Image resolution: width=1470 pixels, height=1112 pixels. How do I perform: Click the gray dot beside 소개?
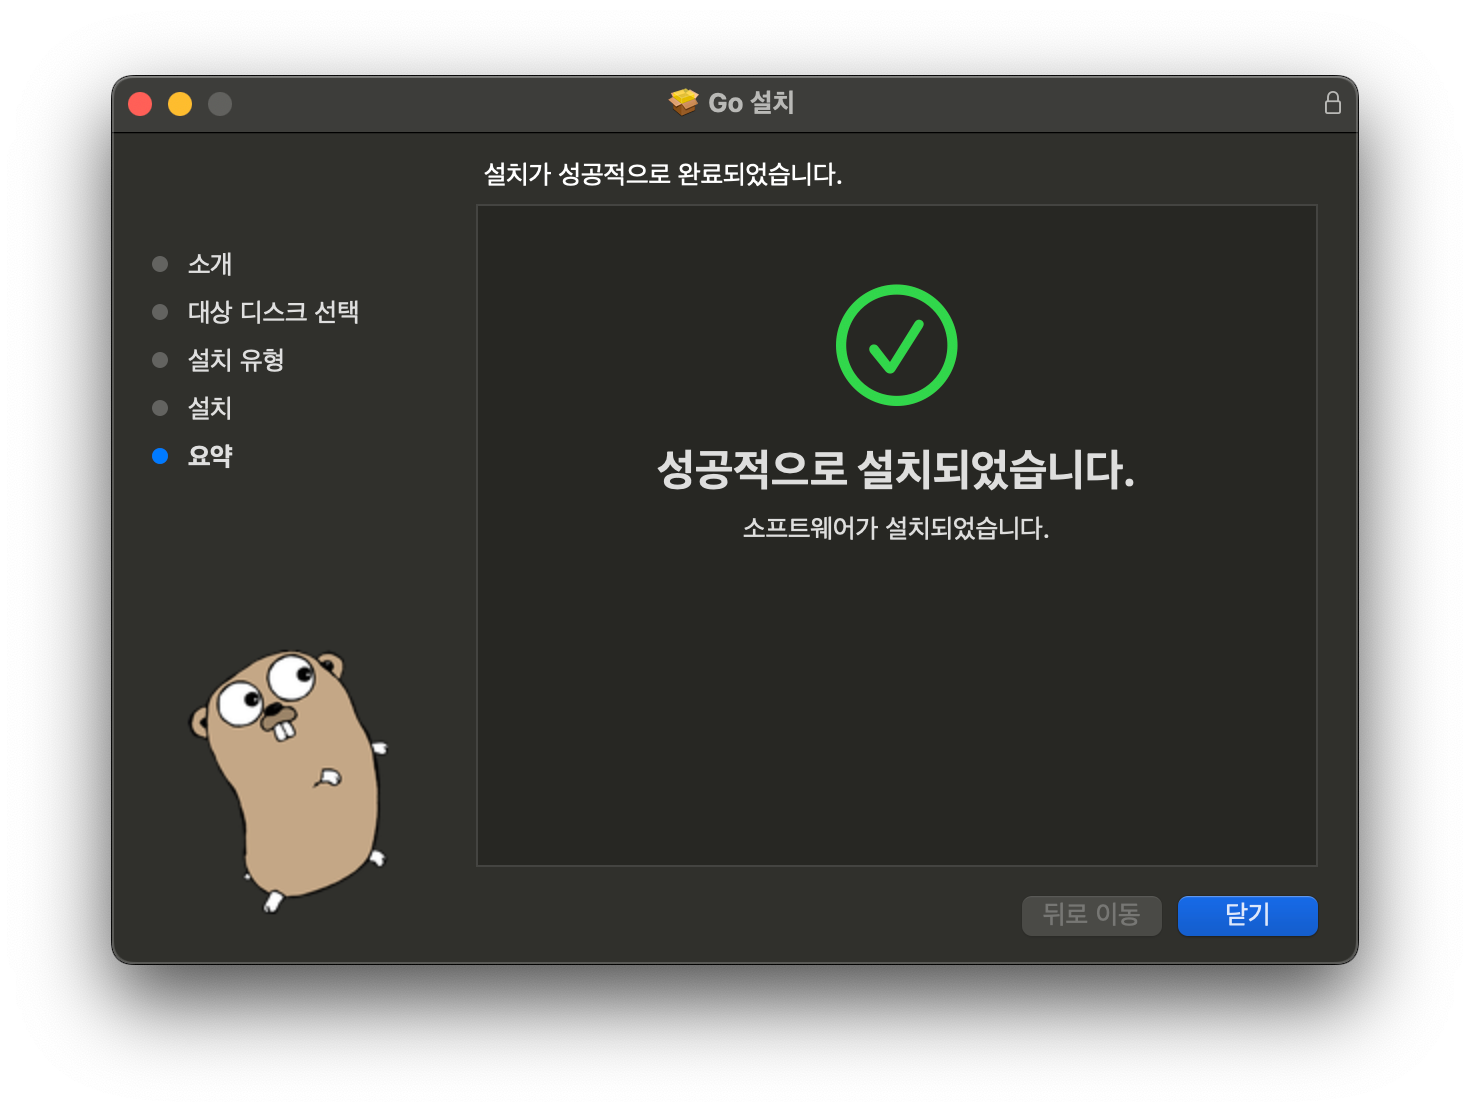coord(160,264)
